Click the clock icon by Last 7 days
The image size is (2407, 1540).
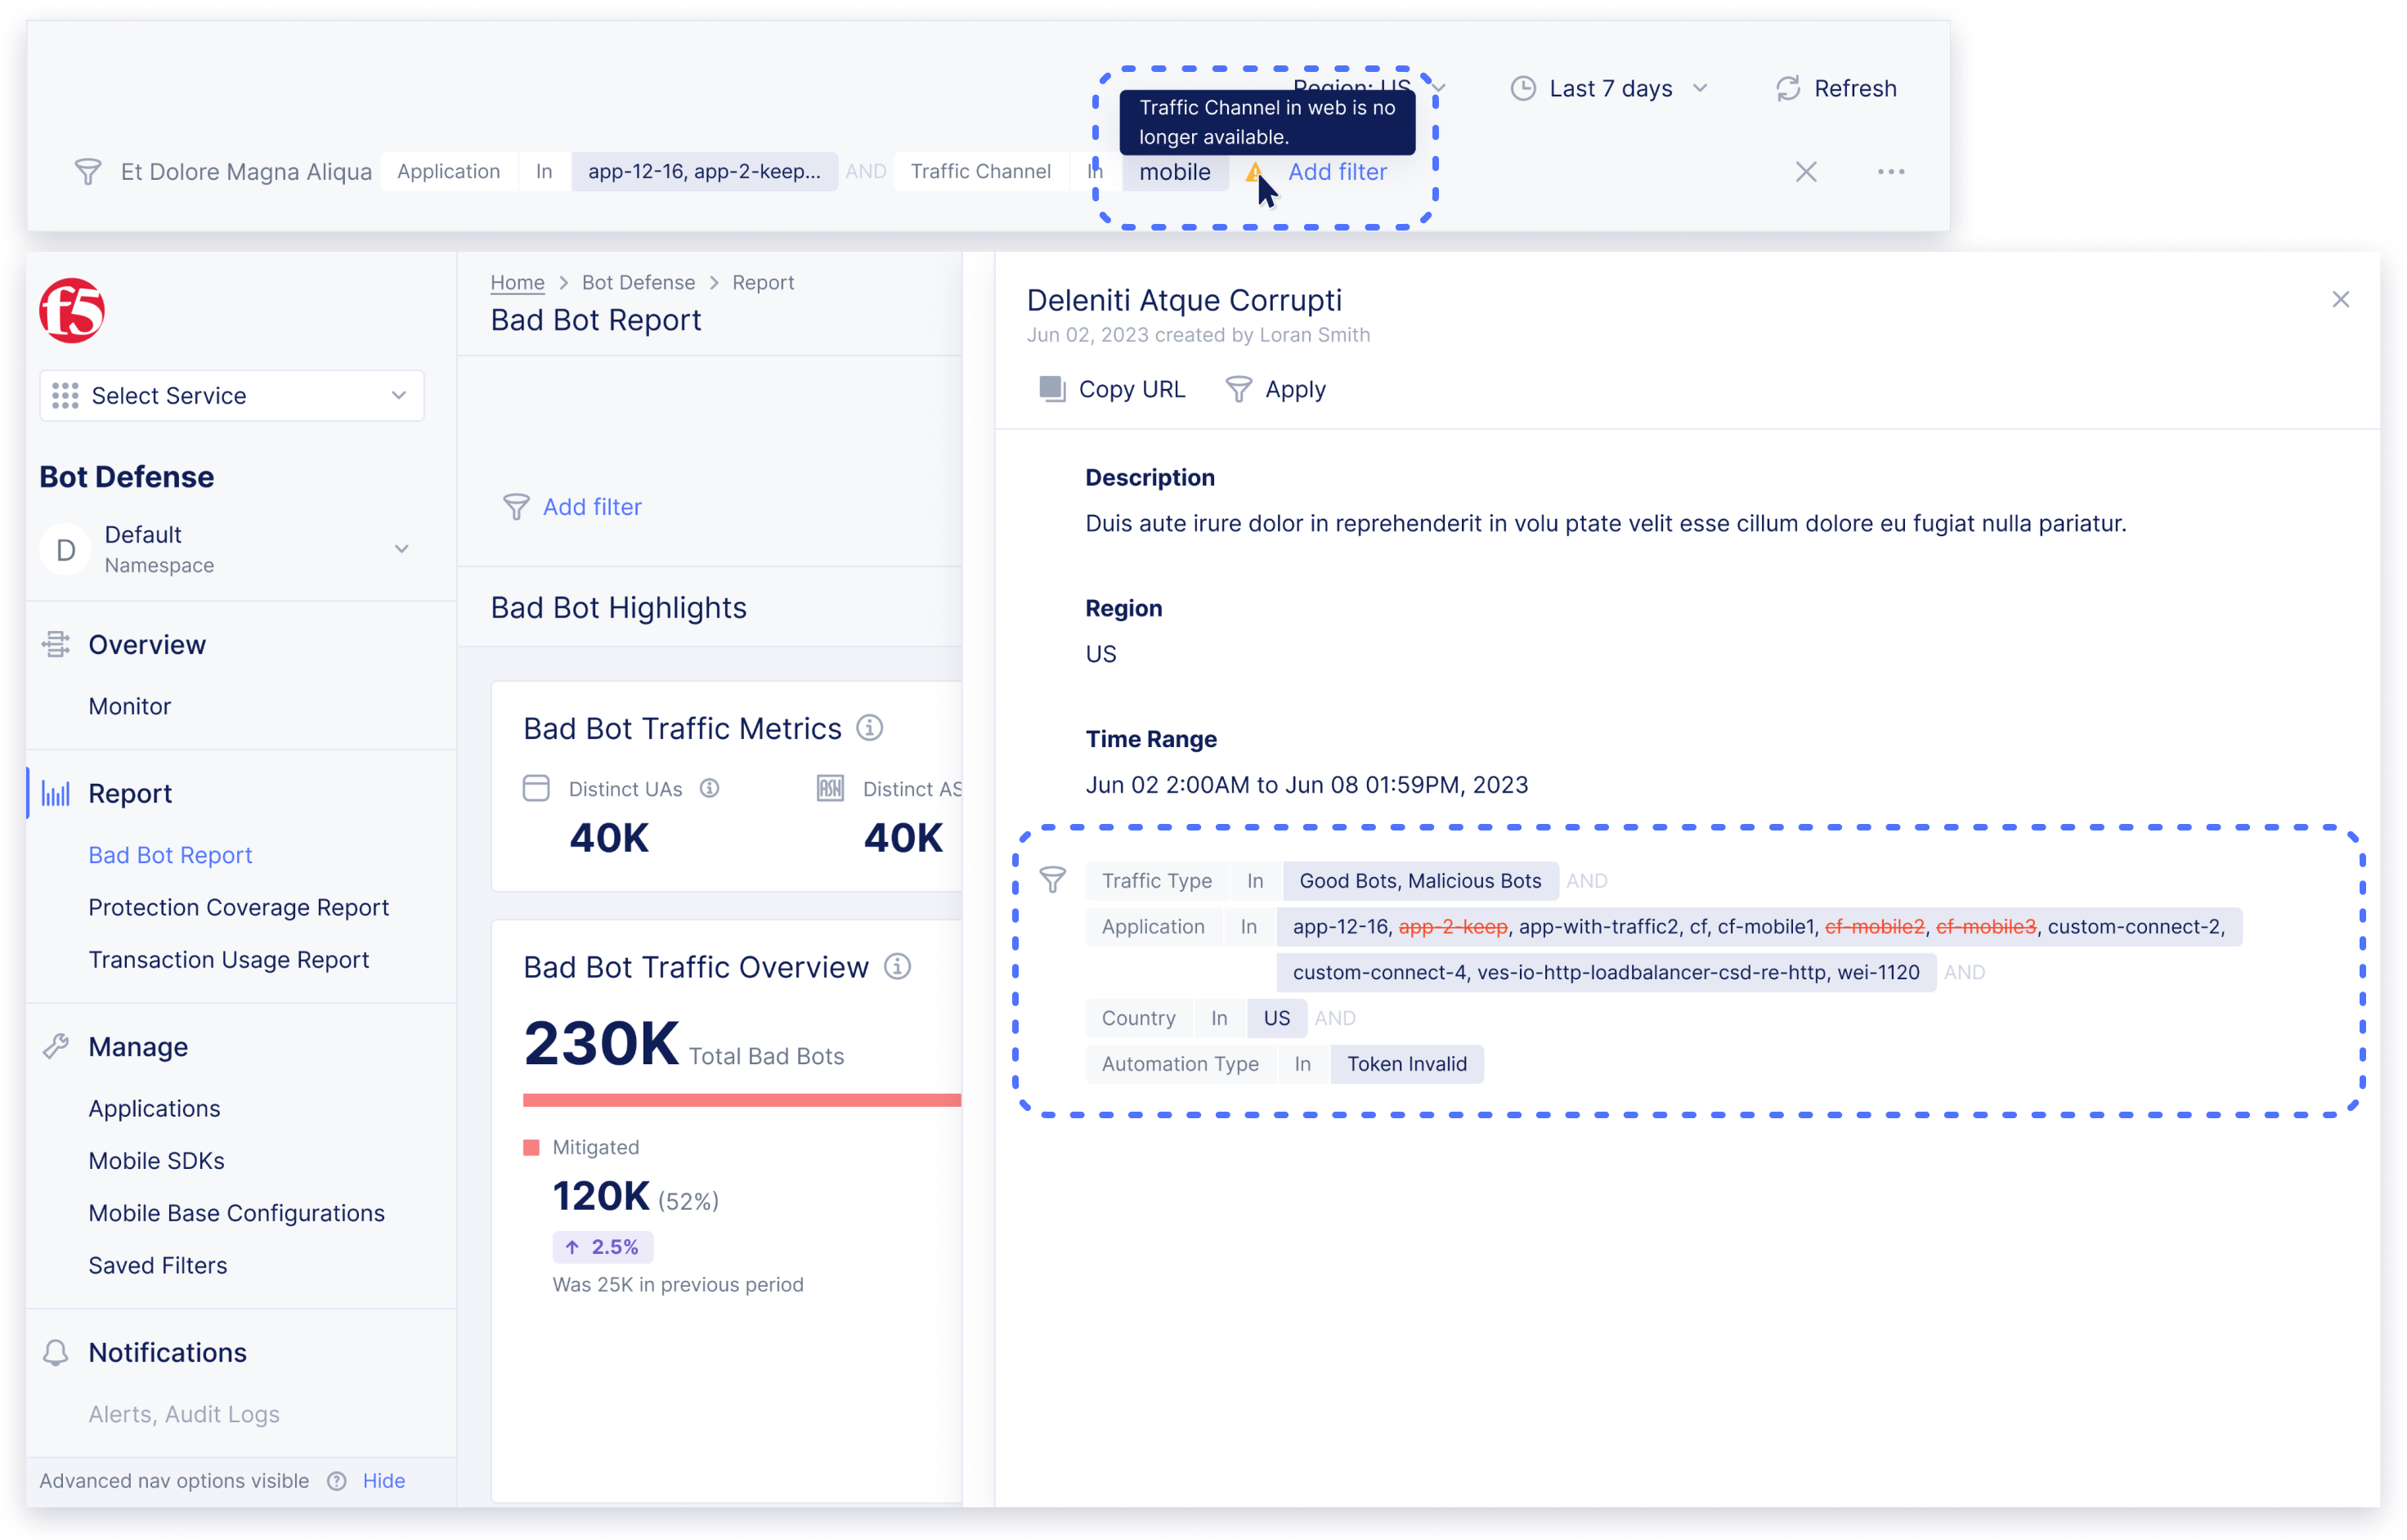1523,89
